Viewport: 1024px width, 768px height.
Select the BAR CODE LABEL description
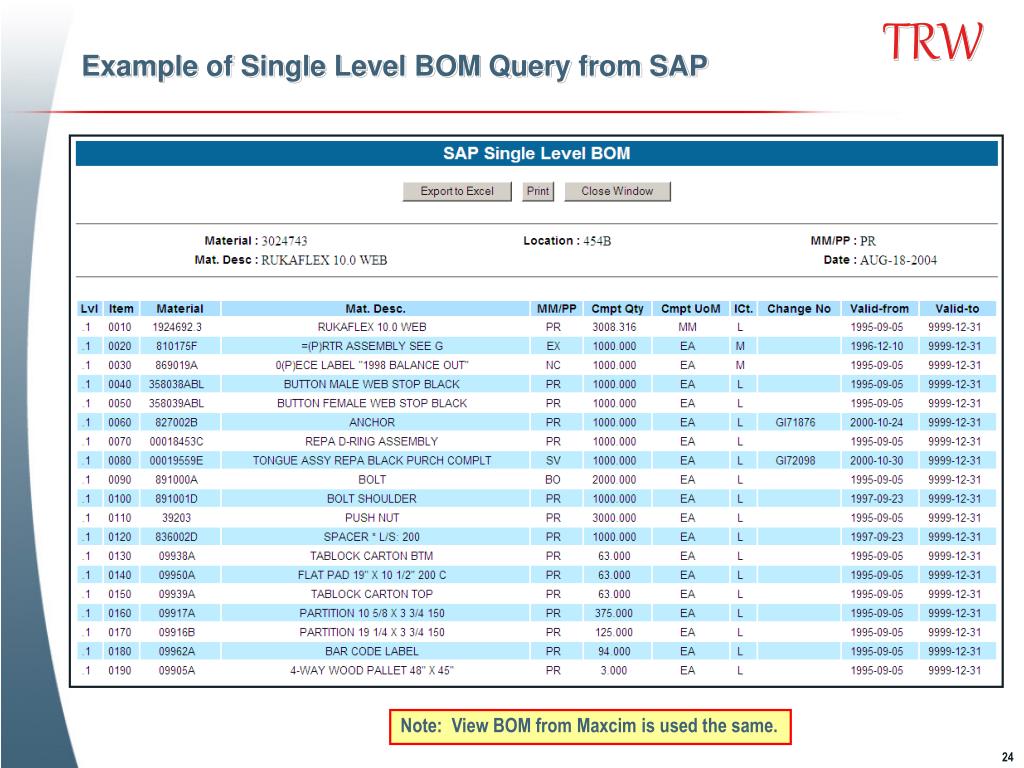click(372, 651)
